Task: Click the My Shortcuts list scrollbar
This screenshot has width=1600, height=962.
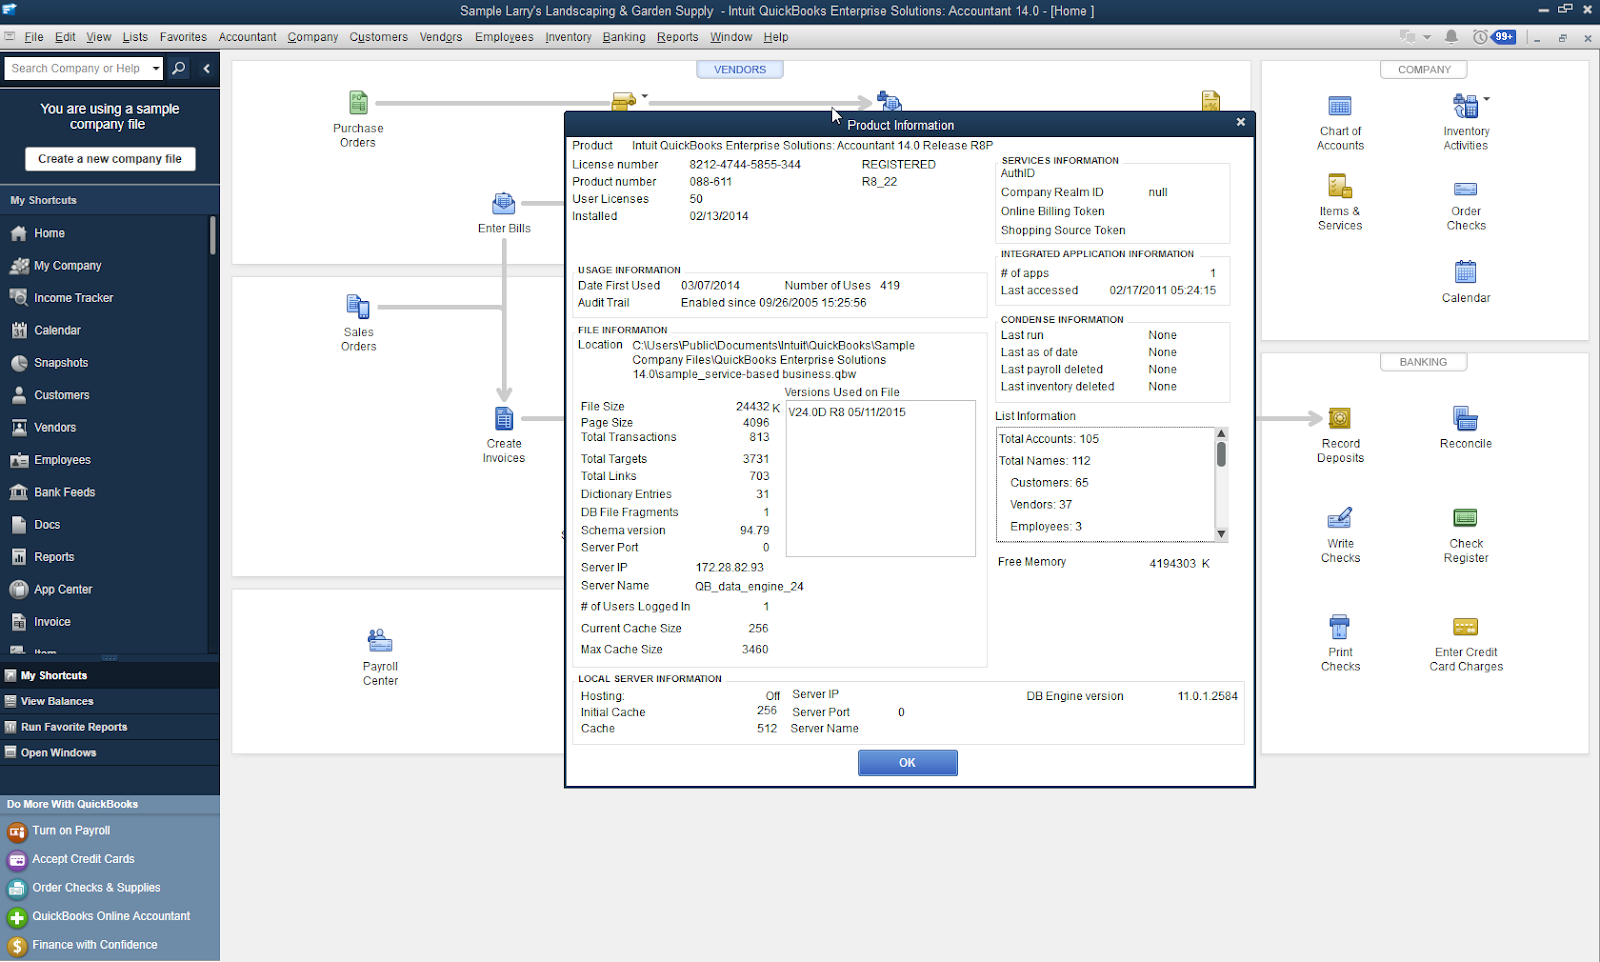Action: (x=213, y=236)
